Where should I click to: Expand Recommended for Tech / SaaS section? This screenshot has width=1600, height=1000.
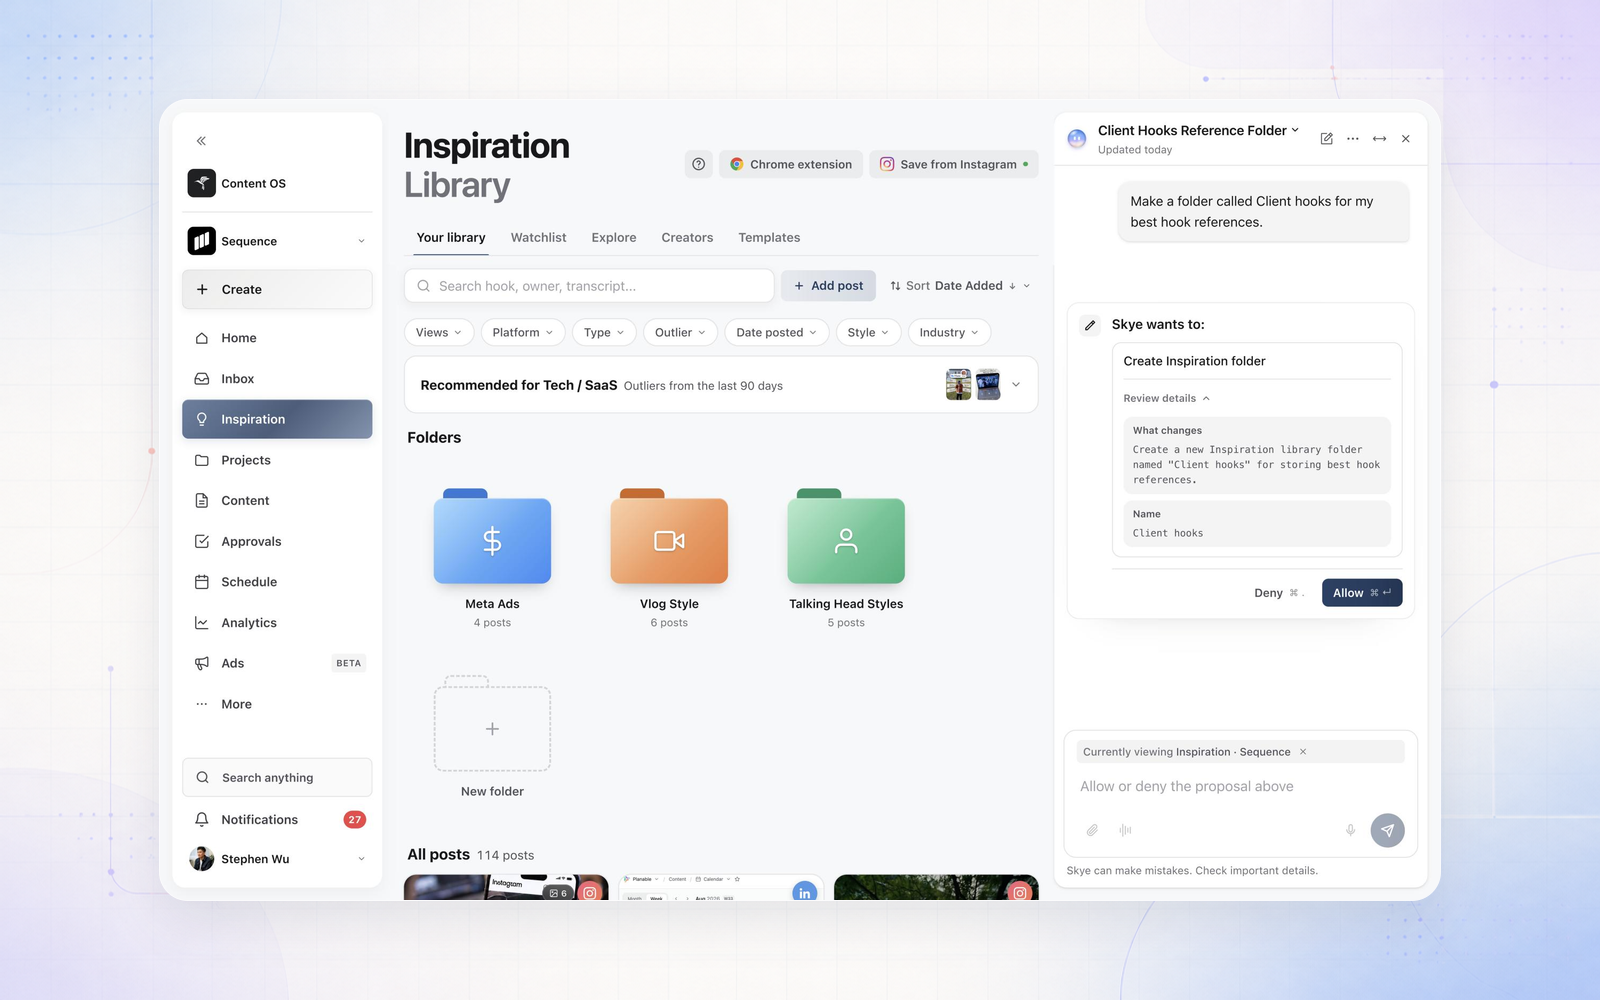coord(1016,385)
